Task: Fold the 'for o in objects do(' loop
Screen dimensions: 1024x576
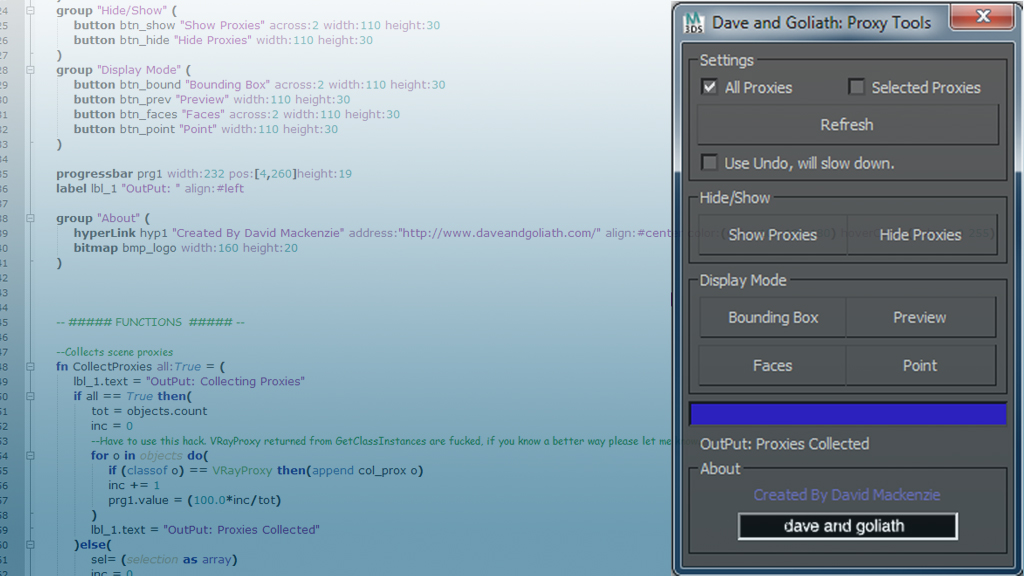Action: pyautogui.click(x=30, y=456)
